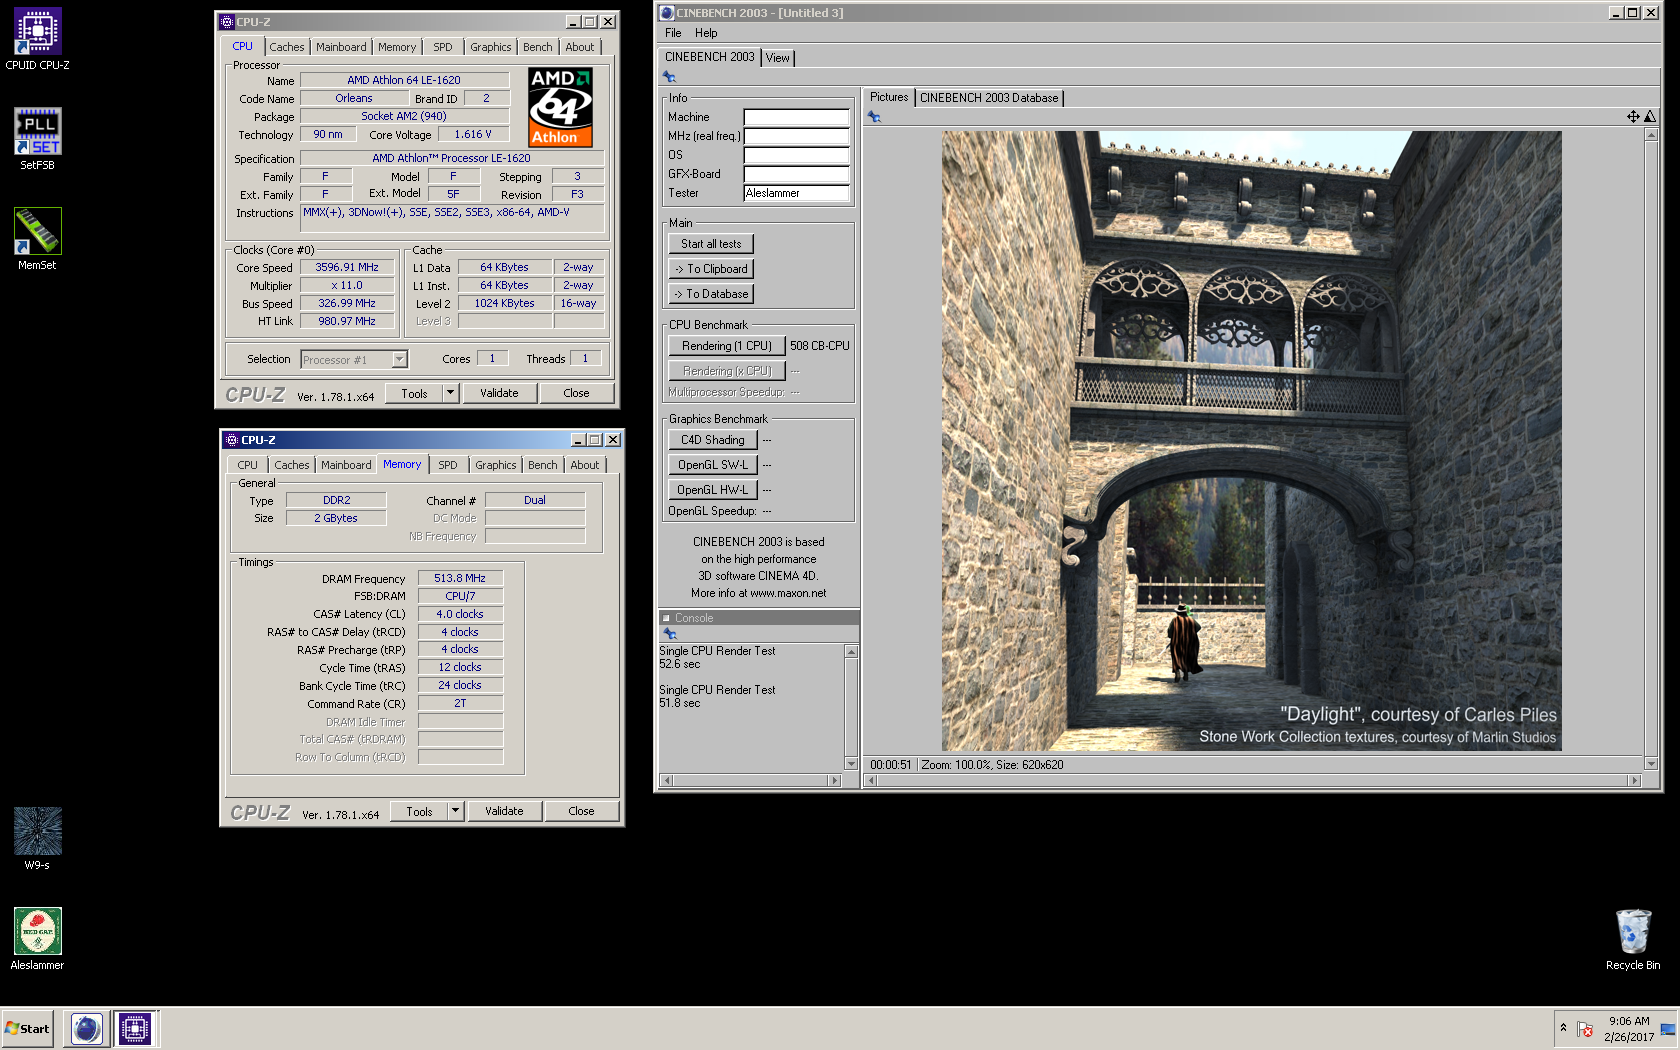Click Validate in the top CPU-Z window
1680x1050 pixels.
[x=499, y=393]
